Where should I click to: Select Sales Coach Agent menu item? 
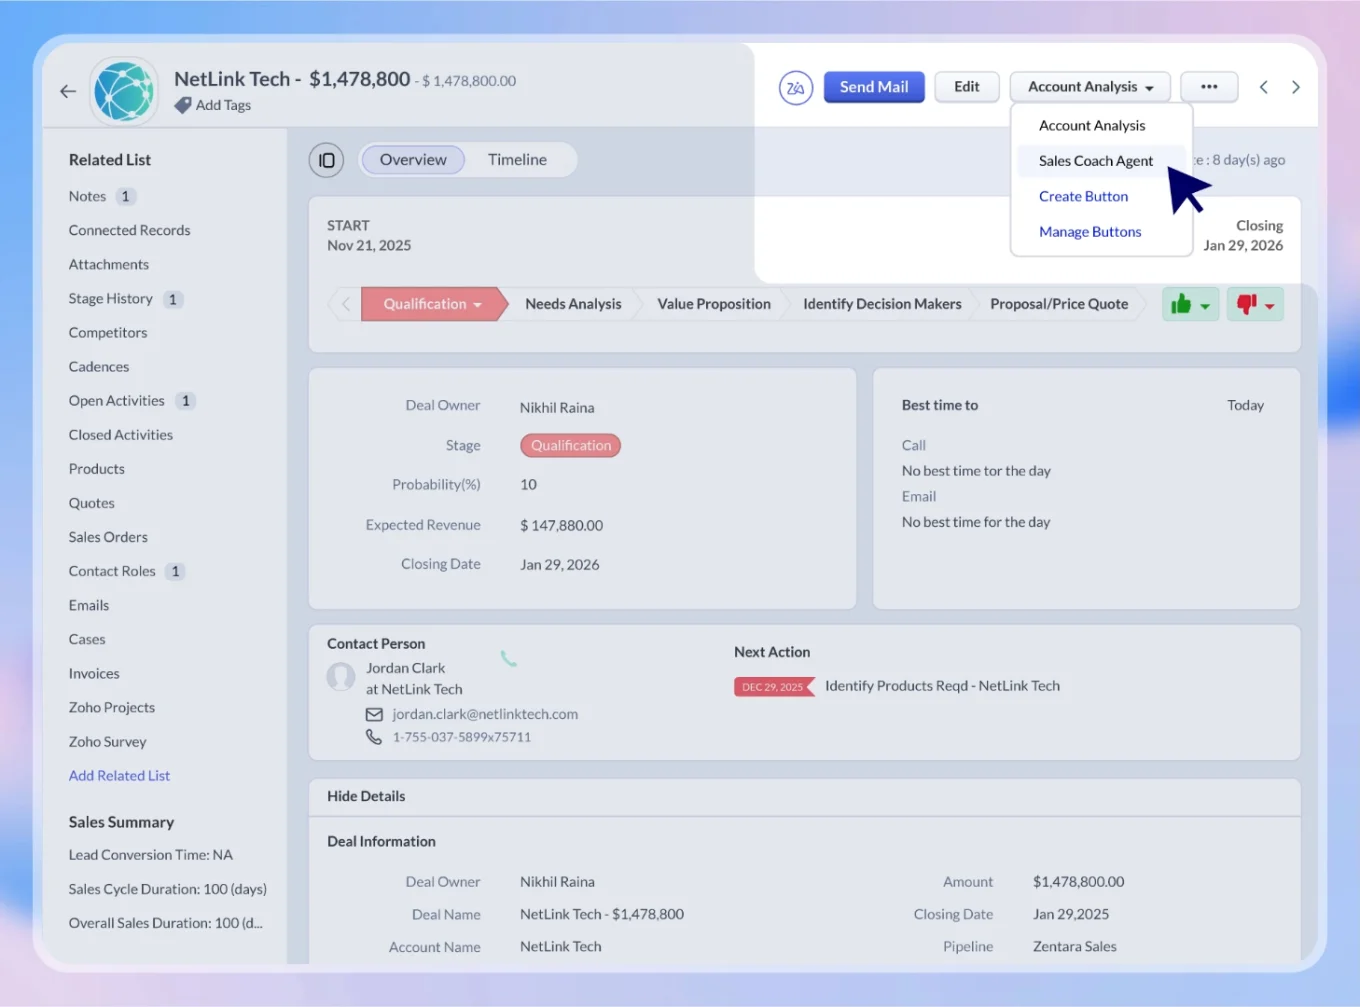pyautogui.click(x=1096, y=161)
